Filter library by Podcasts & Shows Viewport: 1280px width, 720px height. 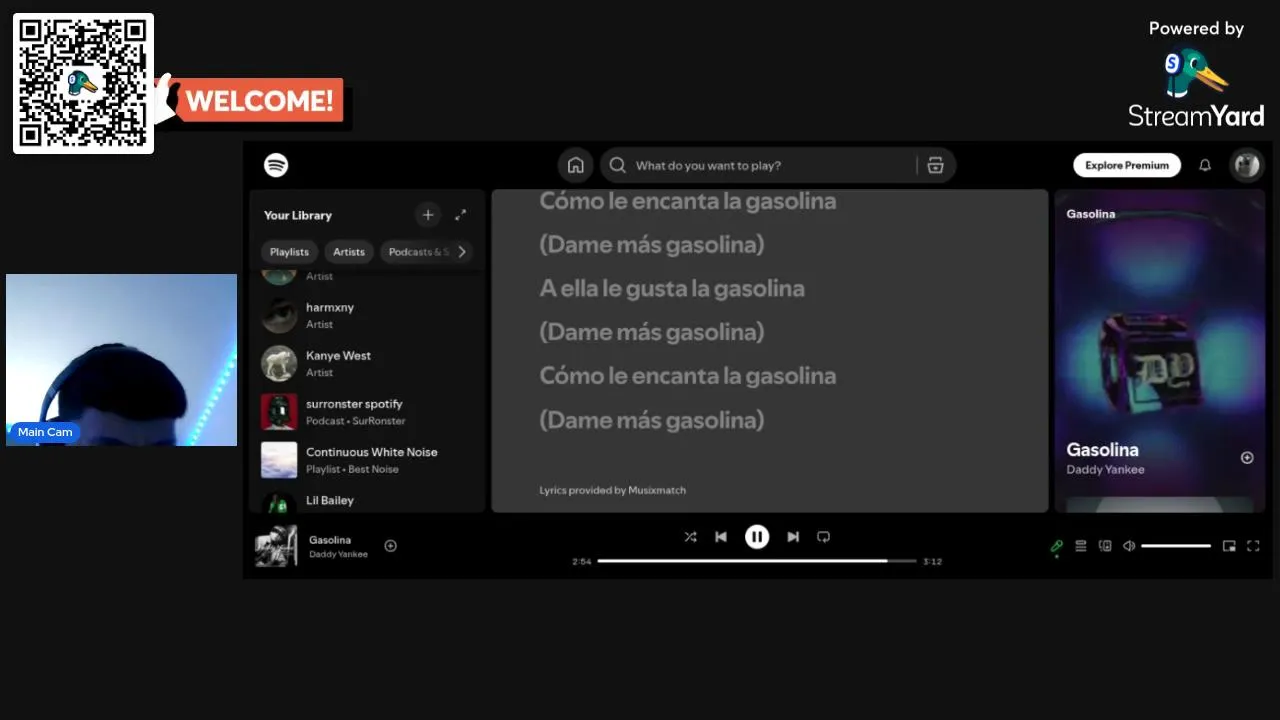pyautogui.click(x=418, y=252)
